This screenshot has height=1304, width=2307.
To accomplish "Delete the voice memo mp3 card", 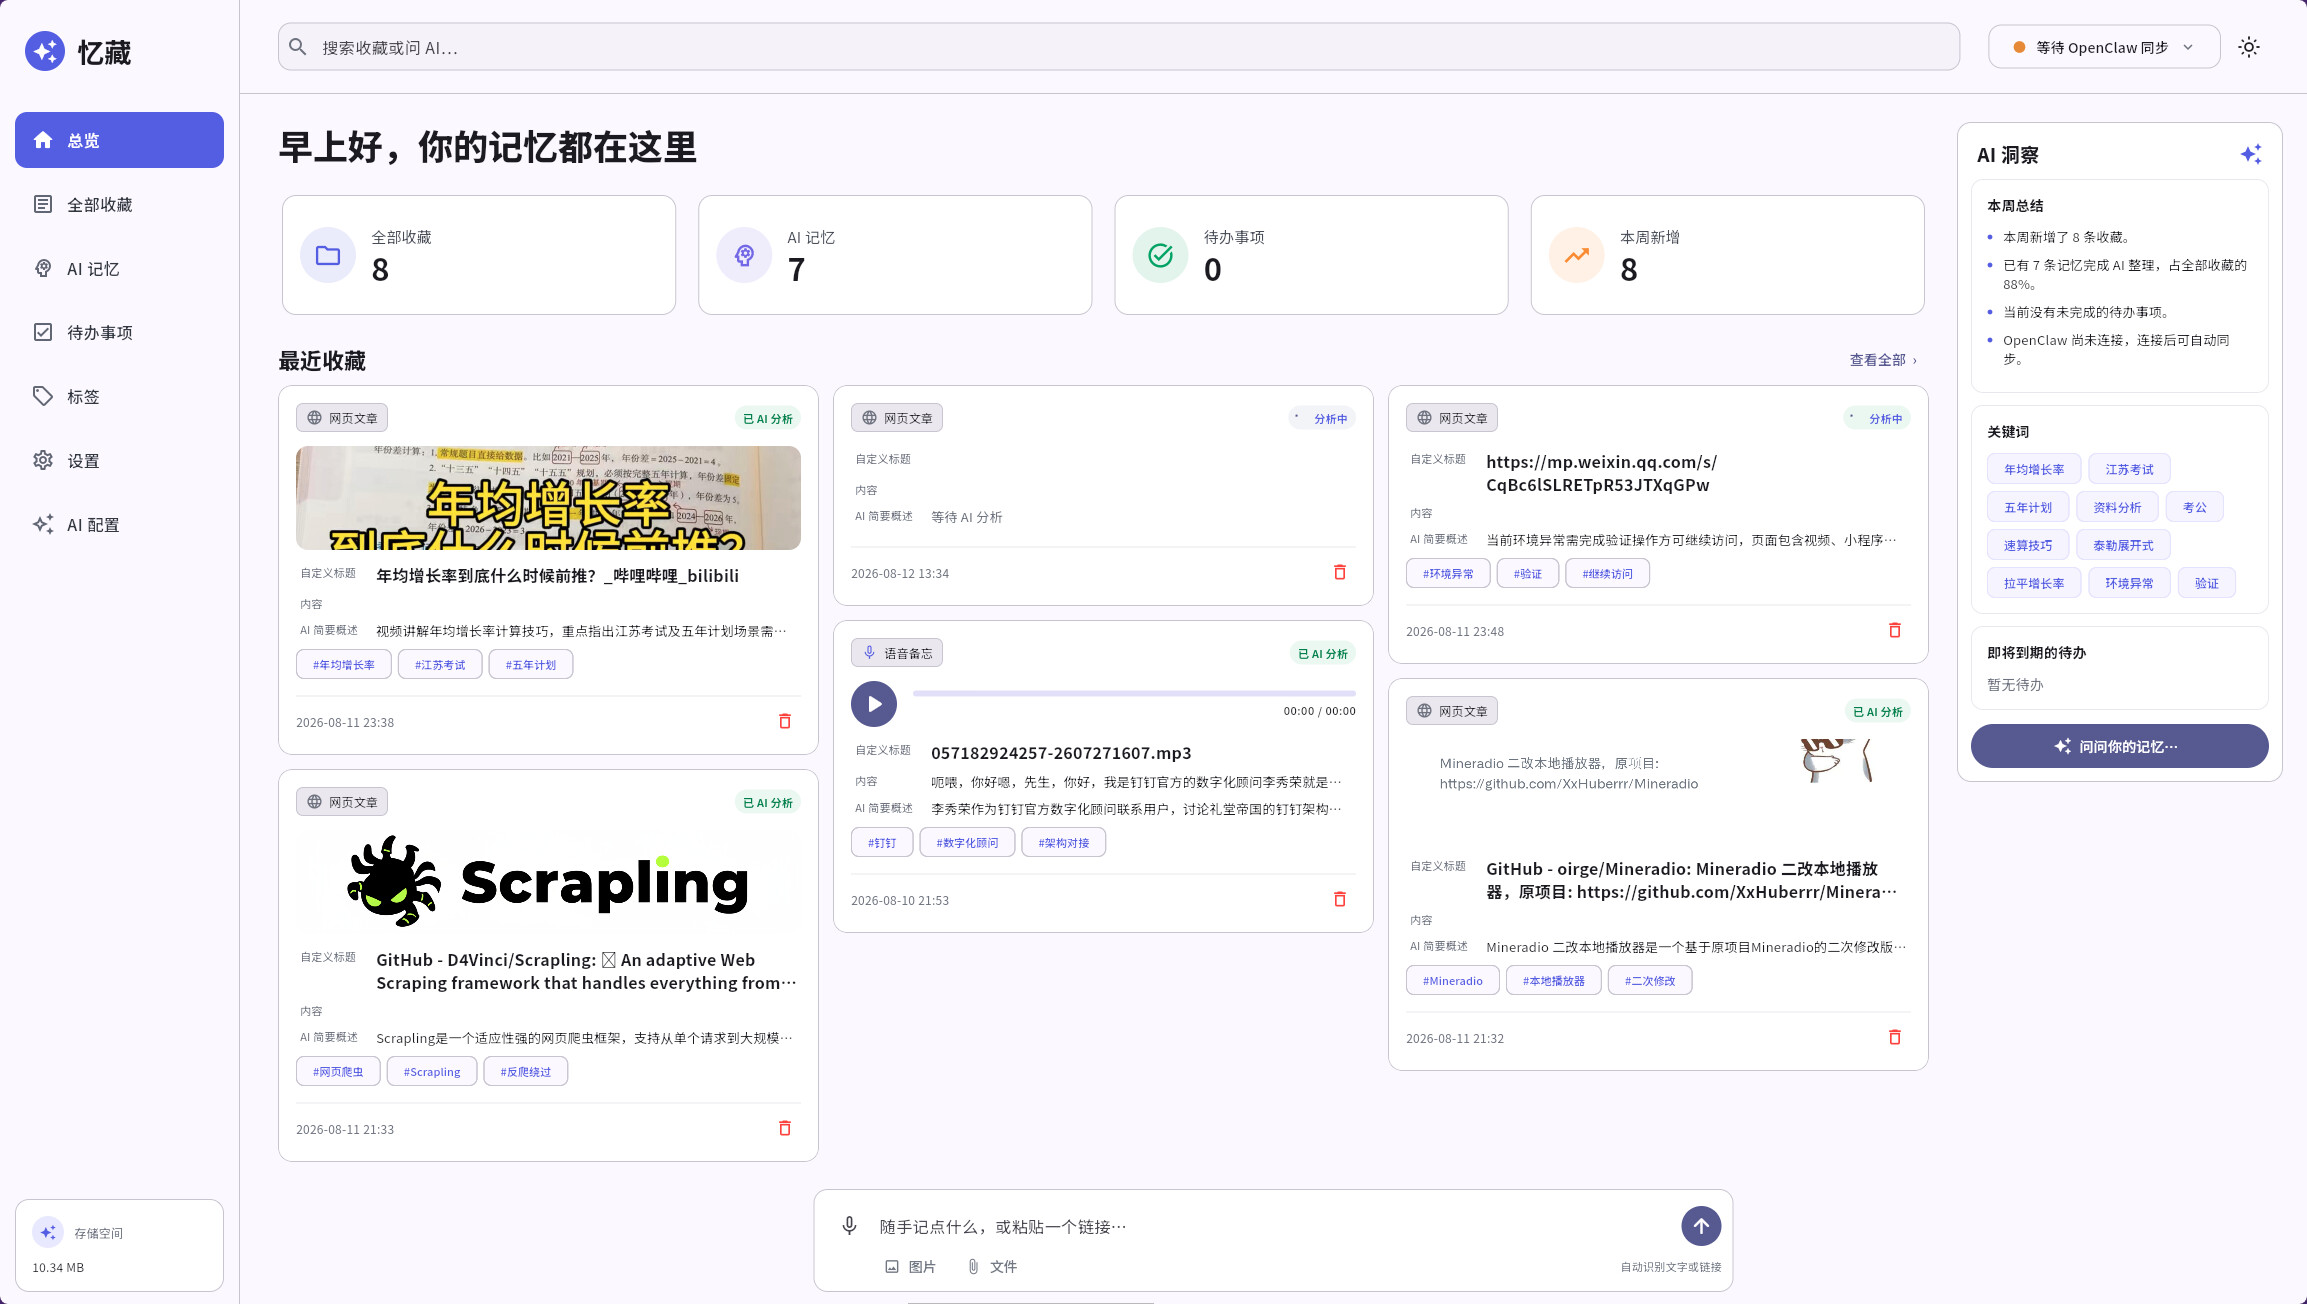I will [1340, 899].
